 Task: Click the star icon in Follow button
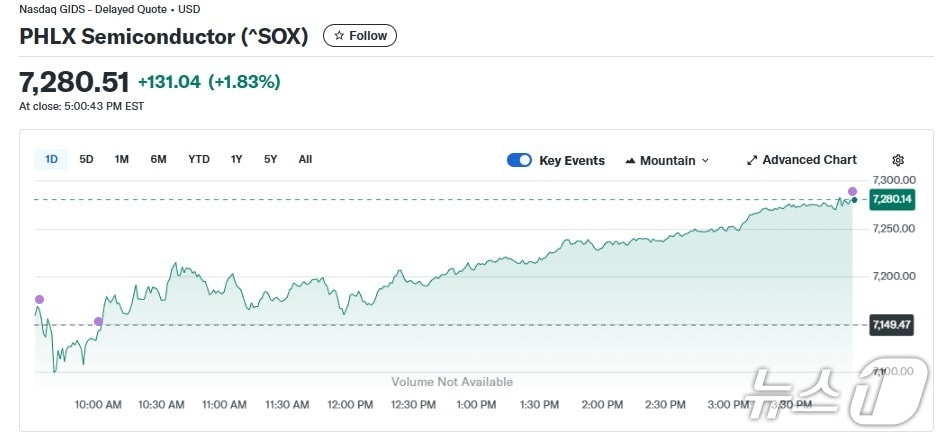339,36
